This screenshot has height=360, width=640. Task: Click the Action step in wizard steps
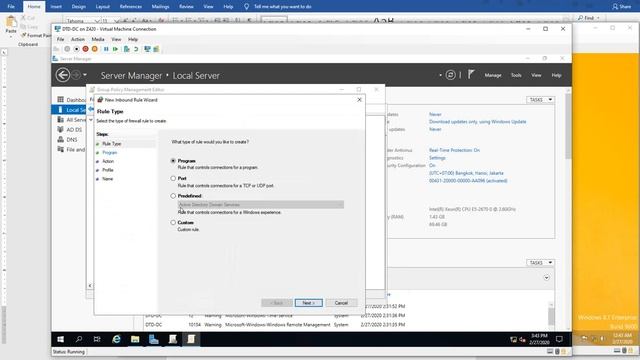108,161
